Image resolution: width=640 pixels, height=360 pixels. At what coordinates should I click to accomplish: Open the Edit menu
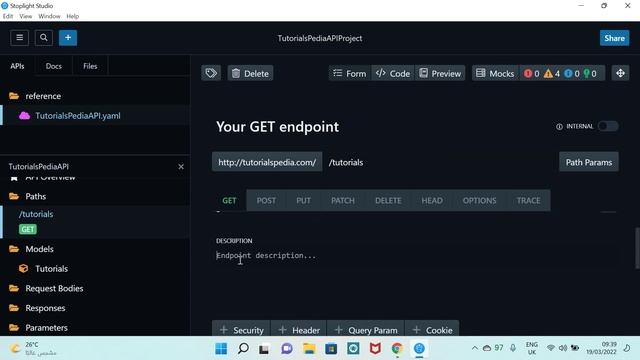click(x=8, y=16)
